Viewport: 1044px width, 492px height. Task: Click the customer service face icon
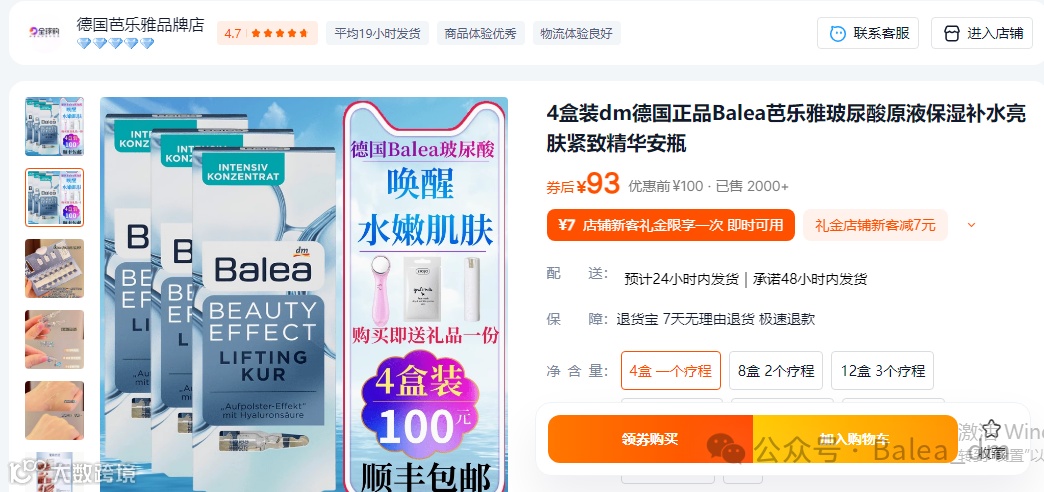[838, 33]
